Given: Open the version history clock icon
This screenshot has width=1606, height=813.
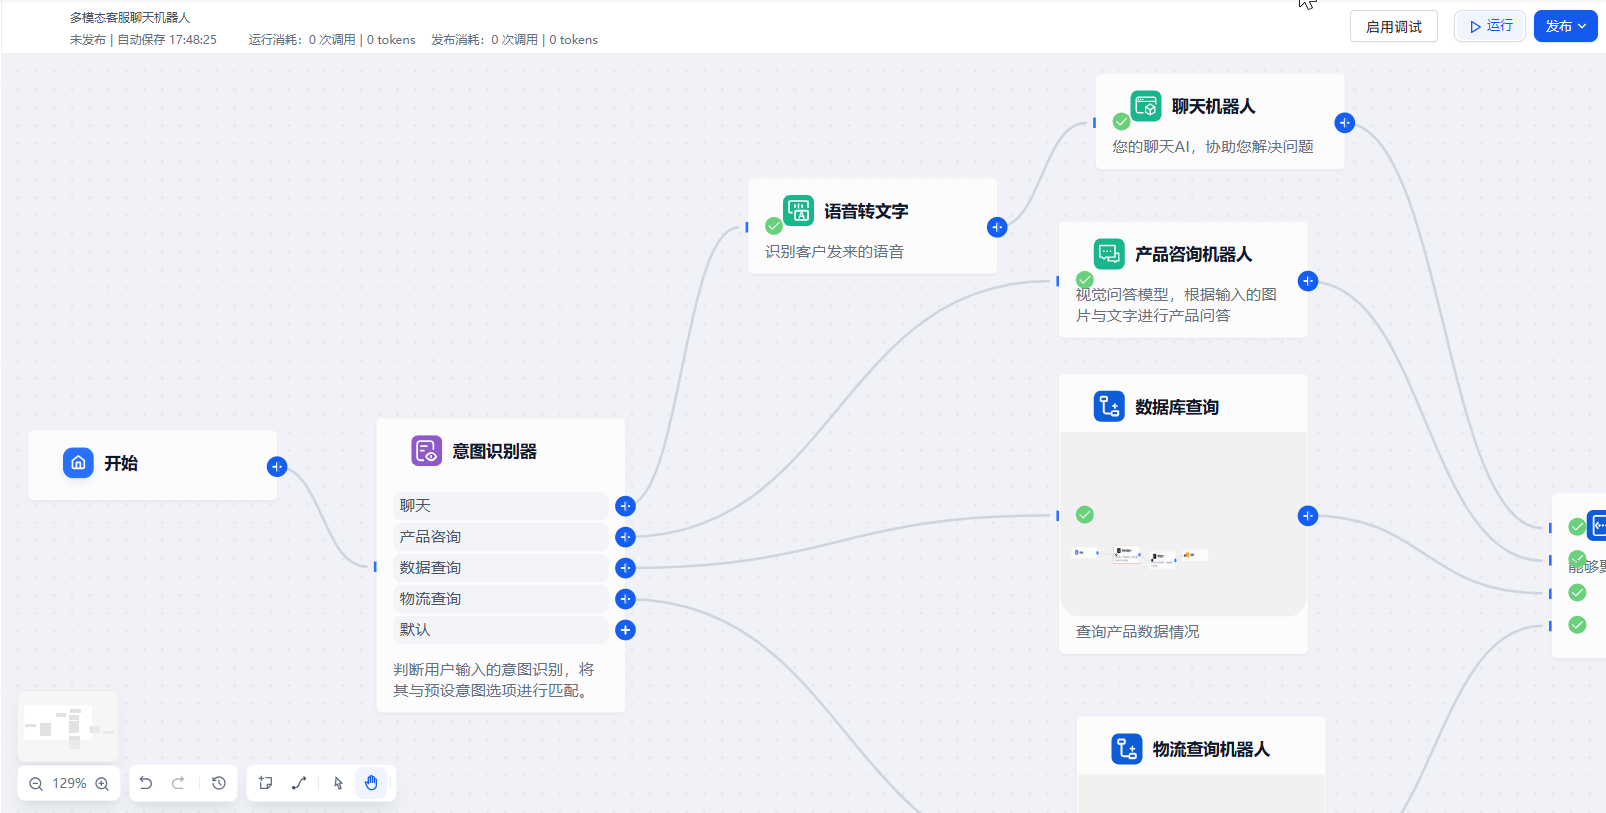Looking at the screenshot, I should coord(219,783).
